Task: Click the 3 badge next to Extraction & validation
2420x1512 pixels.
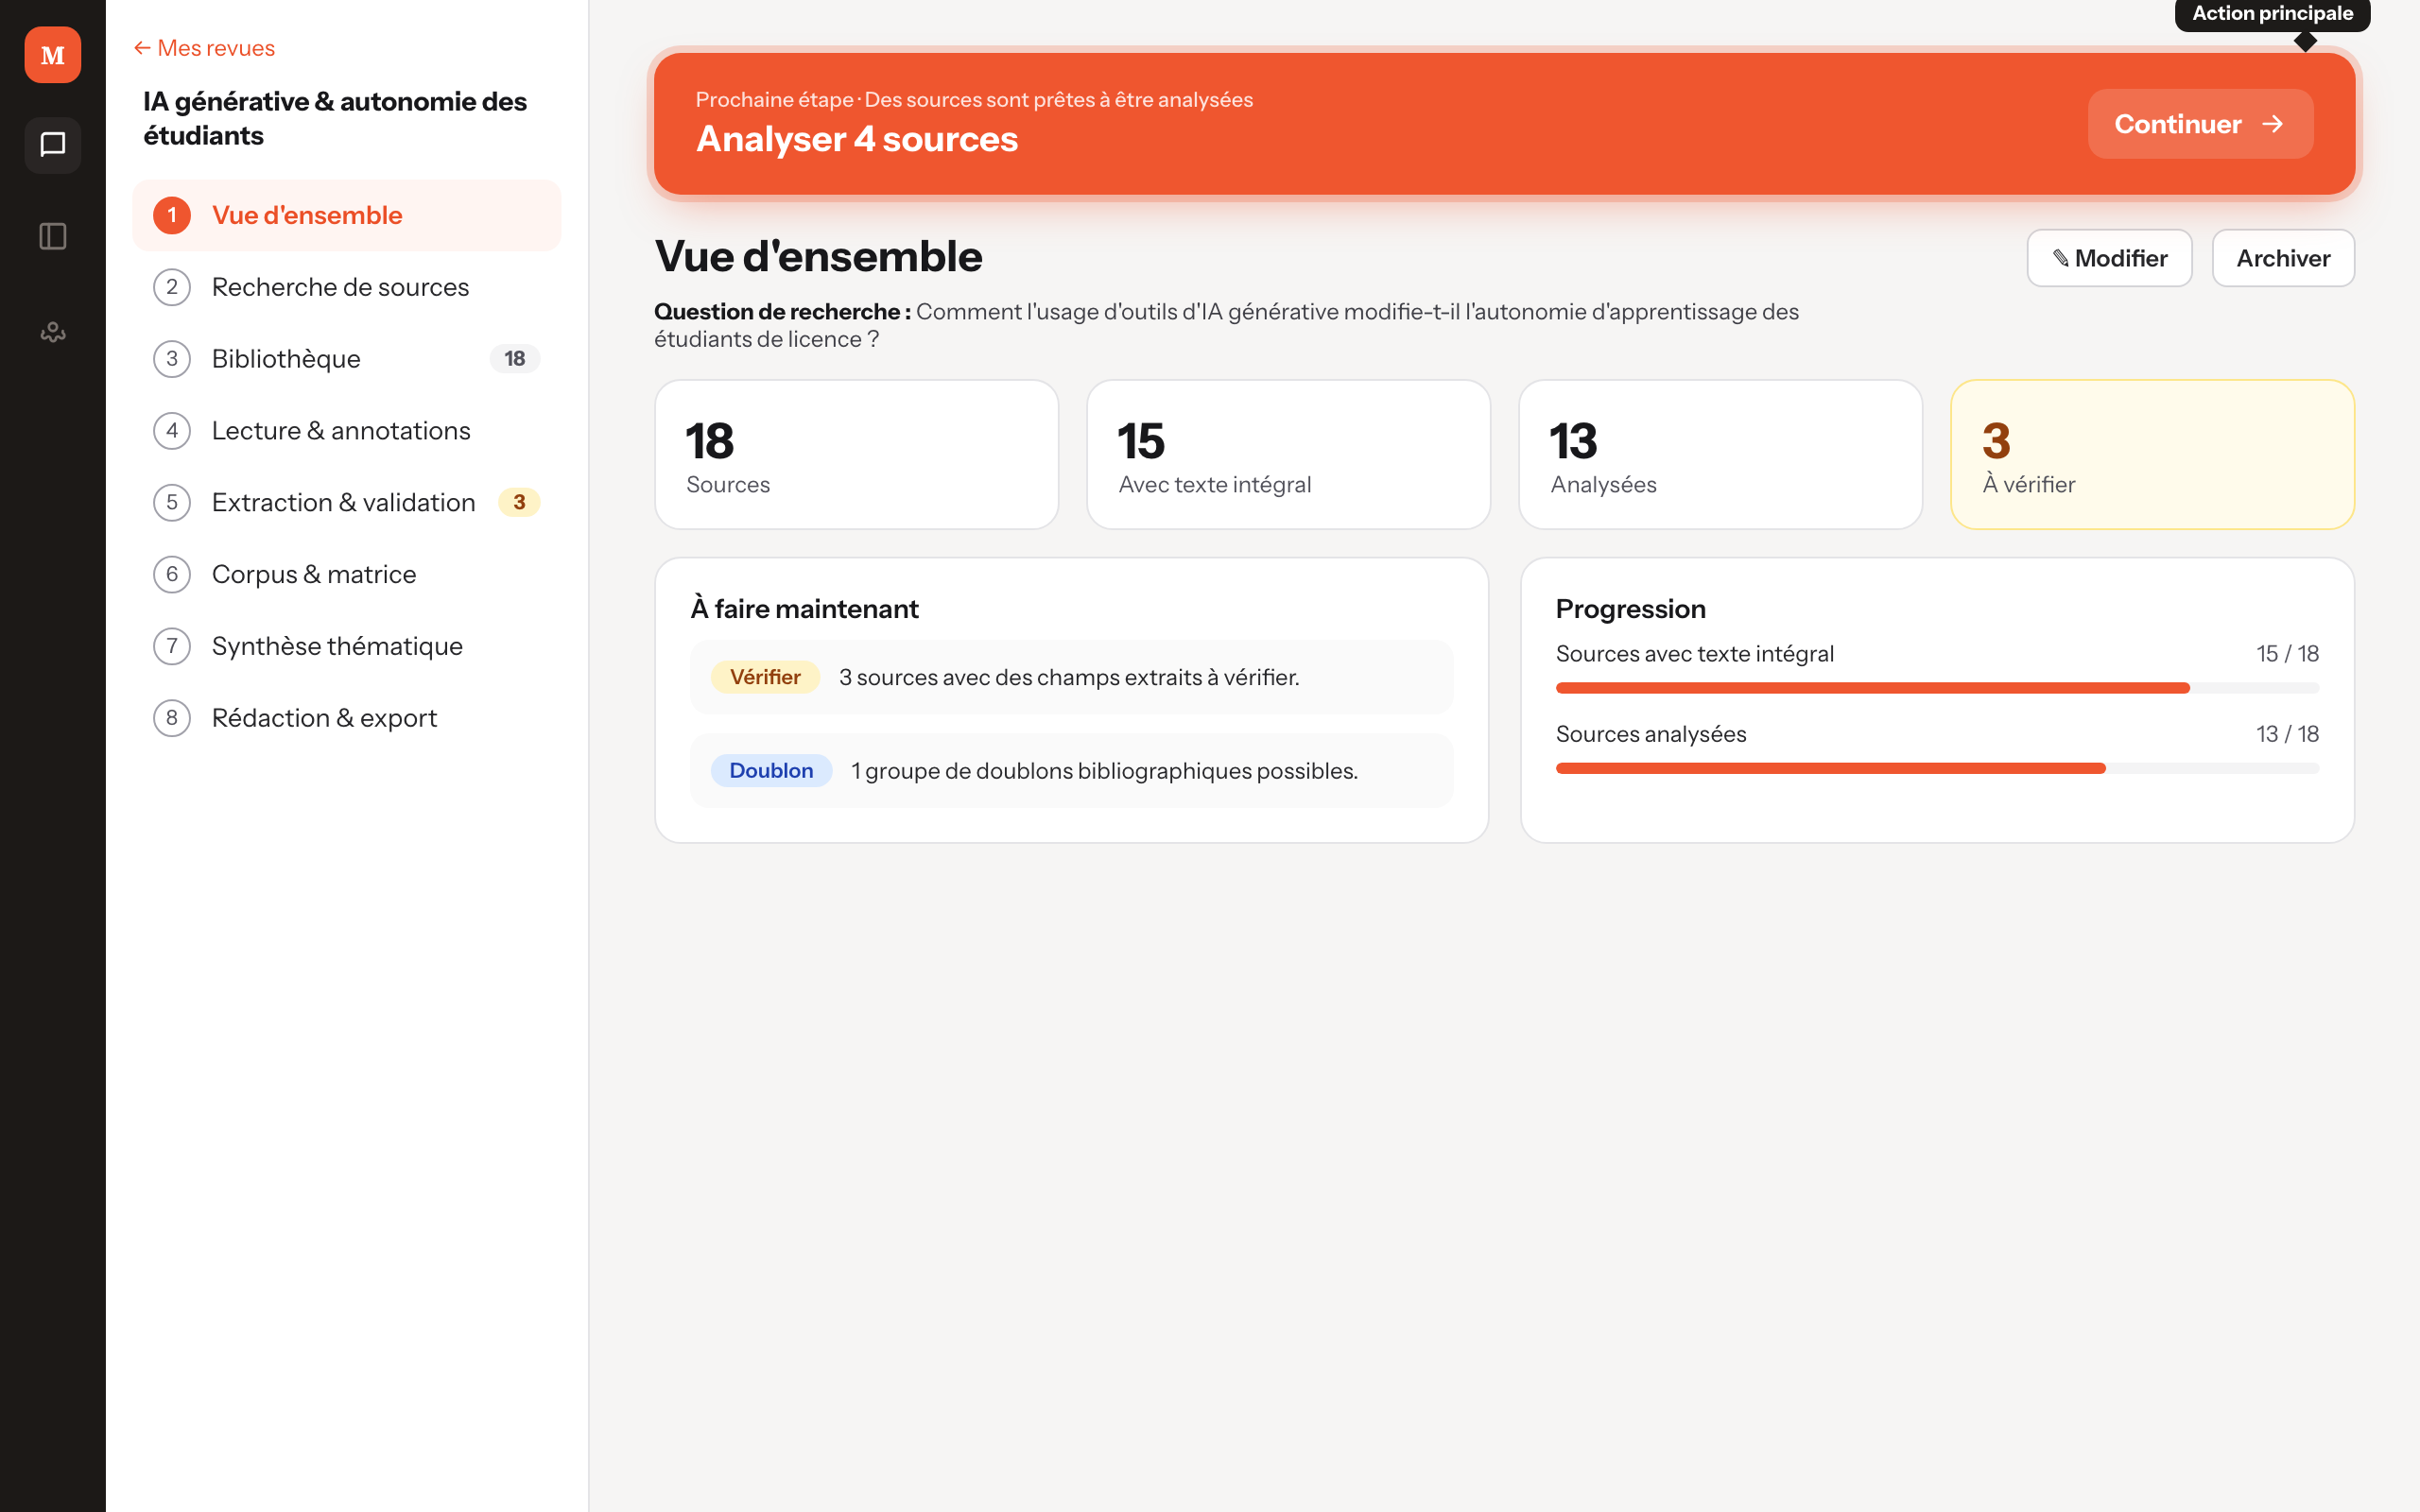Action: tap(519, 502)
